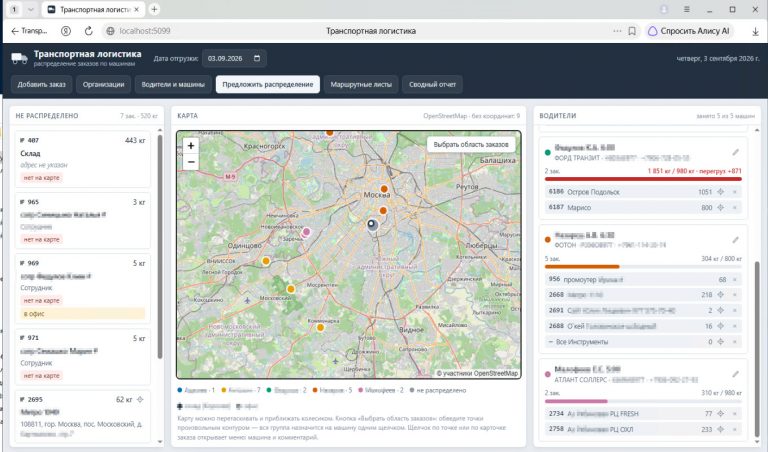Locate 'Все Инструменты' order on map

point(720,342)
